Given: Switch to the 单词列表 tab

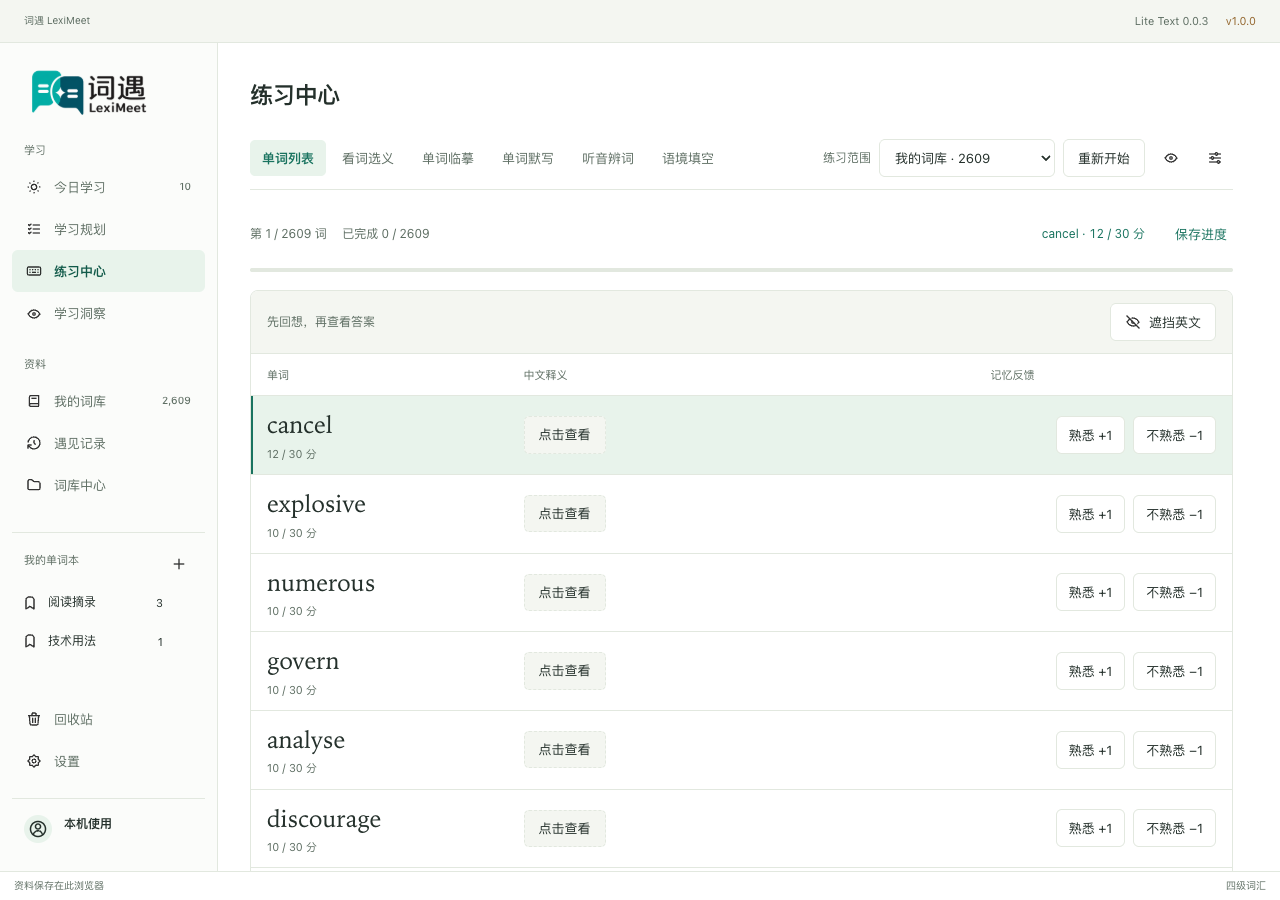Looking at the screenshot, I should (x=288, y=158).
